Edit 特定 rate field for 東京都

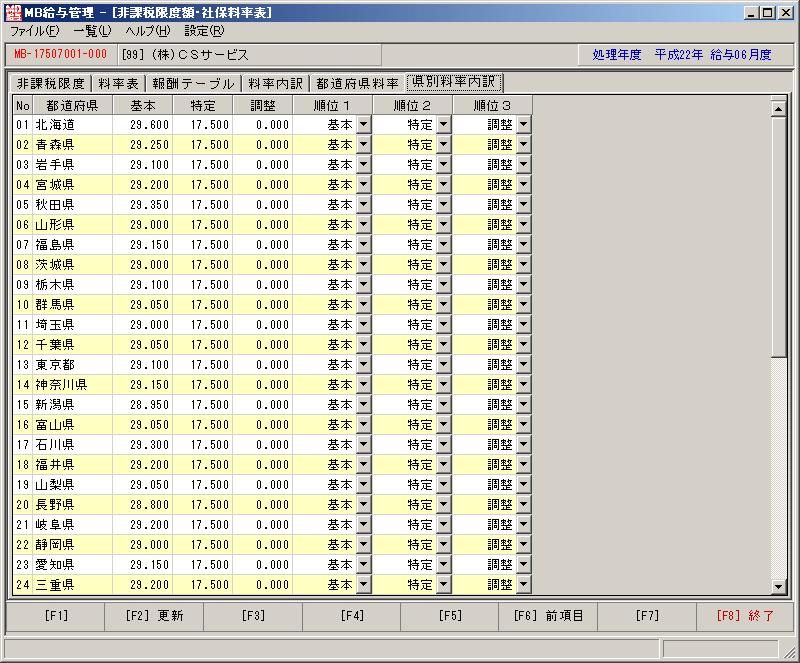[203, 364]
